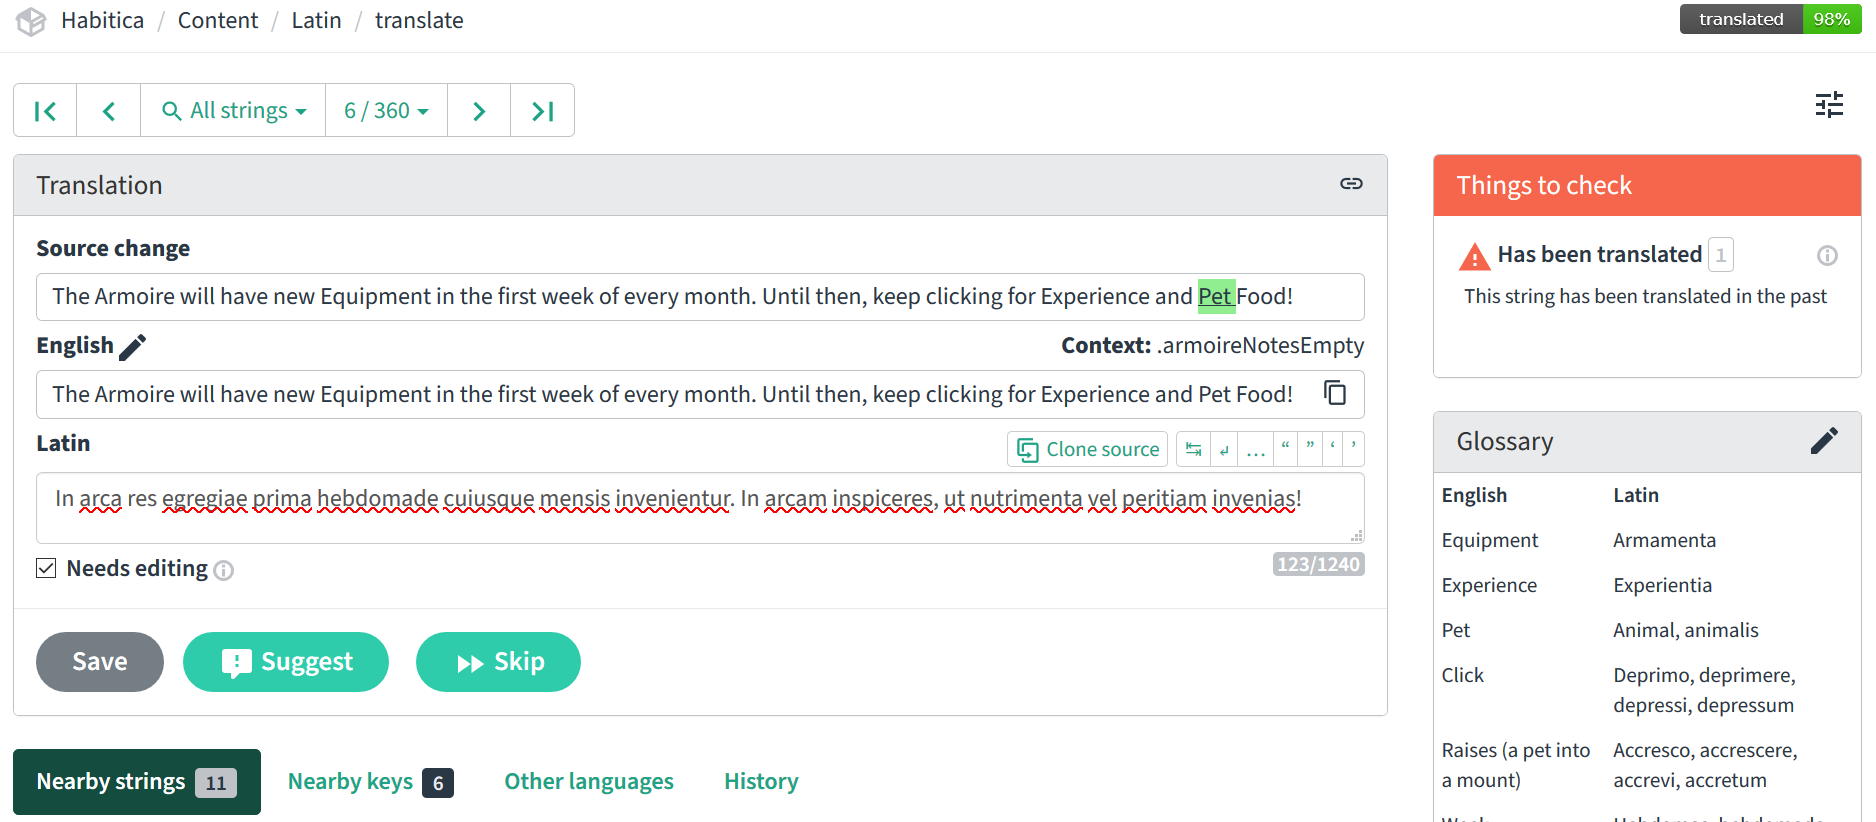The width and height of the screenshot is (1876, 822).
Task: Edit the Glossary with pencil icon
Action: (1823, 441)
